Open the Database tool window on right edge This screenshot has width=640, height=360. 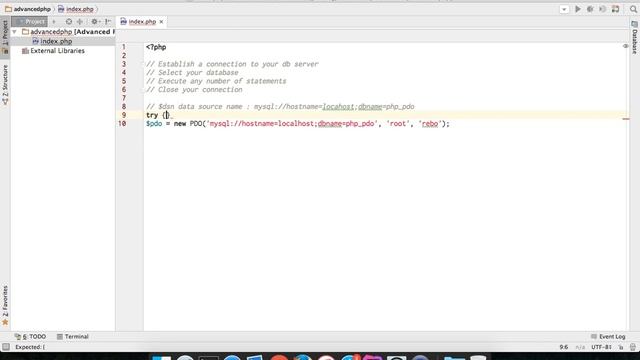(x=635, y=37)
